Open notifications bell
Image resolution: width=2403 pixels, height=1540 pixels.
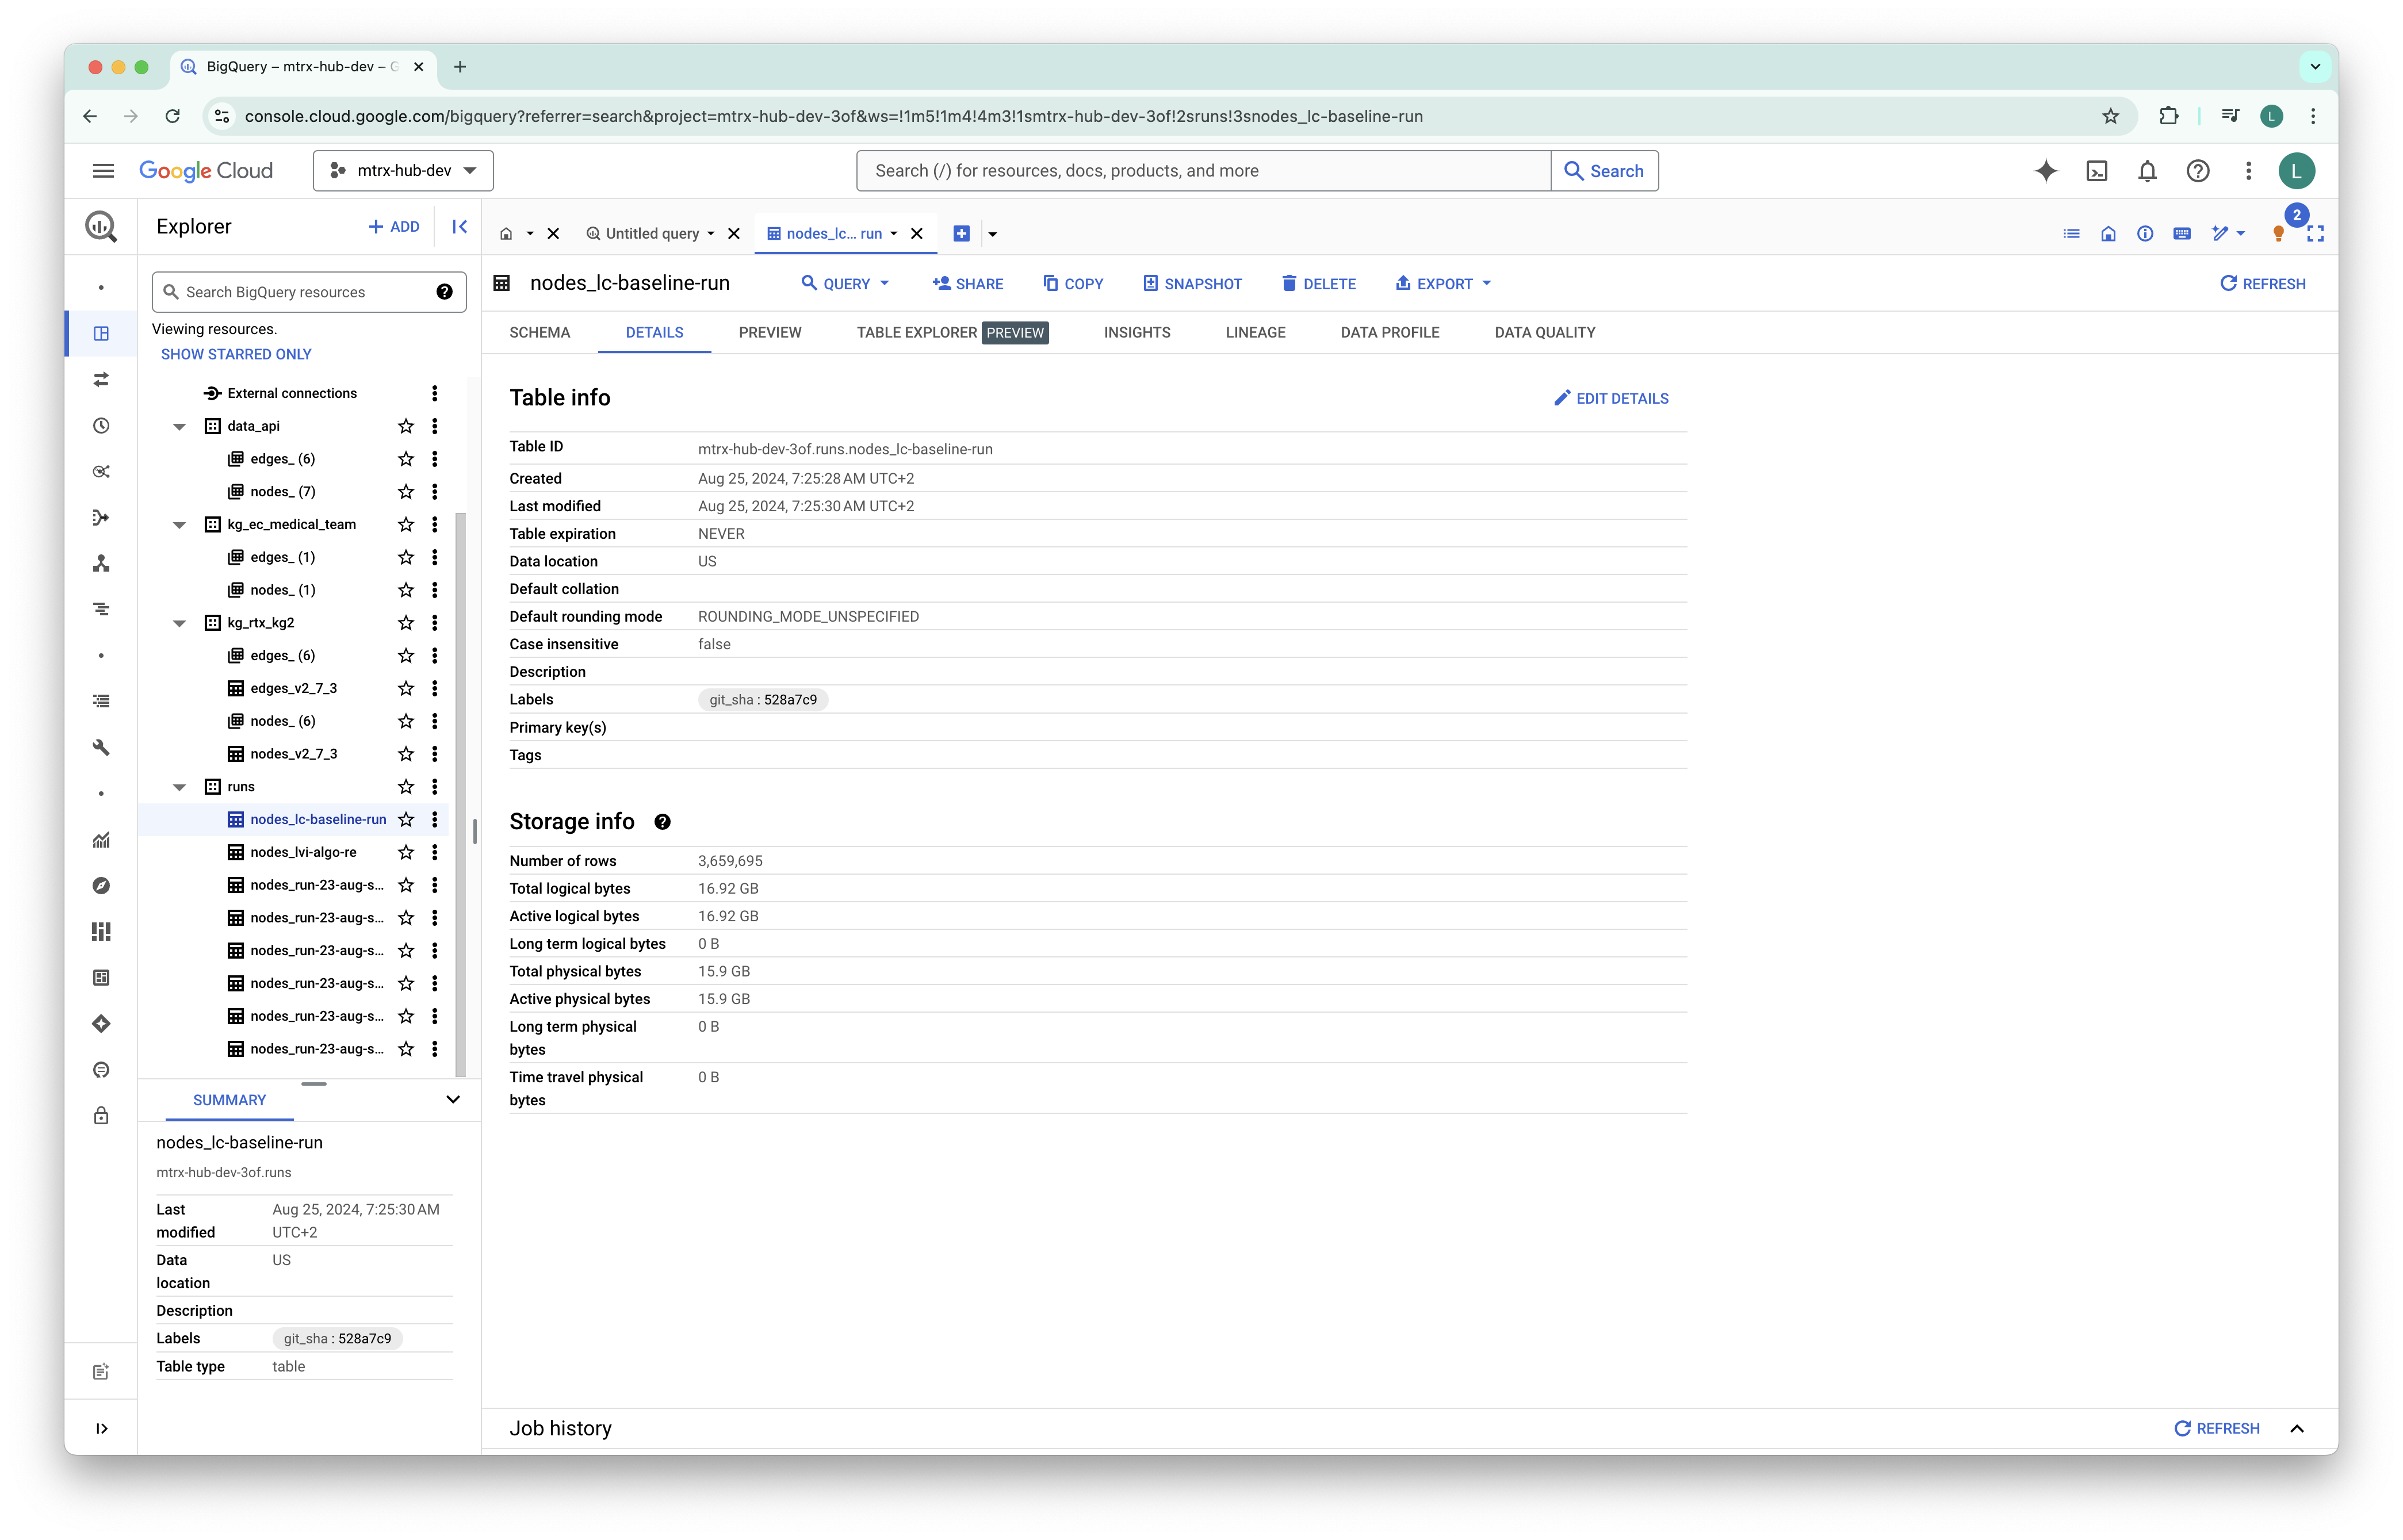(2147, 171)
